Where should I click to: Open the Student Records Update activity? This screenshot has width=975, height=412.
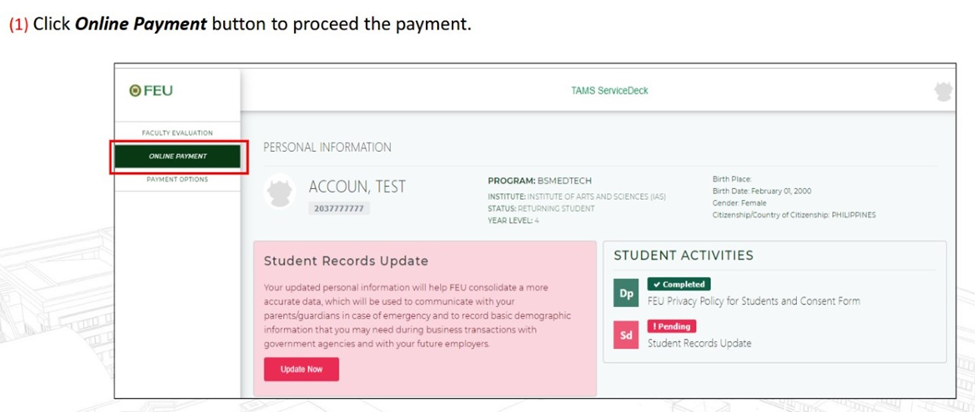(700, 343)
